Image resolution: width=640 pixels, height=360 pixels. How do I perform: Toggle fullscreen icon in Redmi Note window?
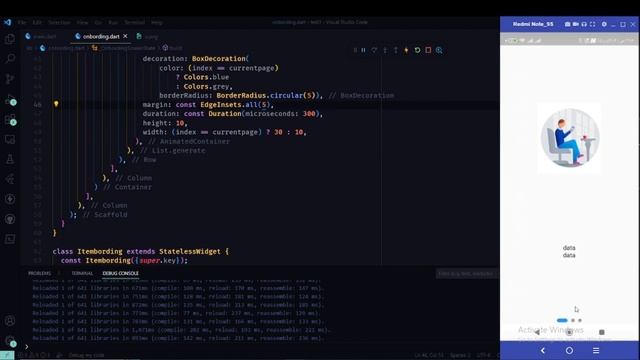point(593,24)
